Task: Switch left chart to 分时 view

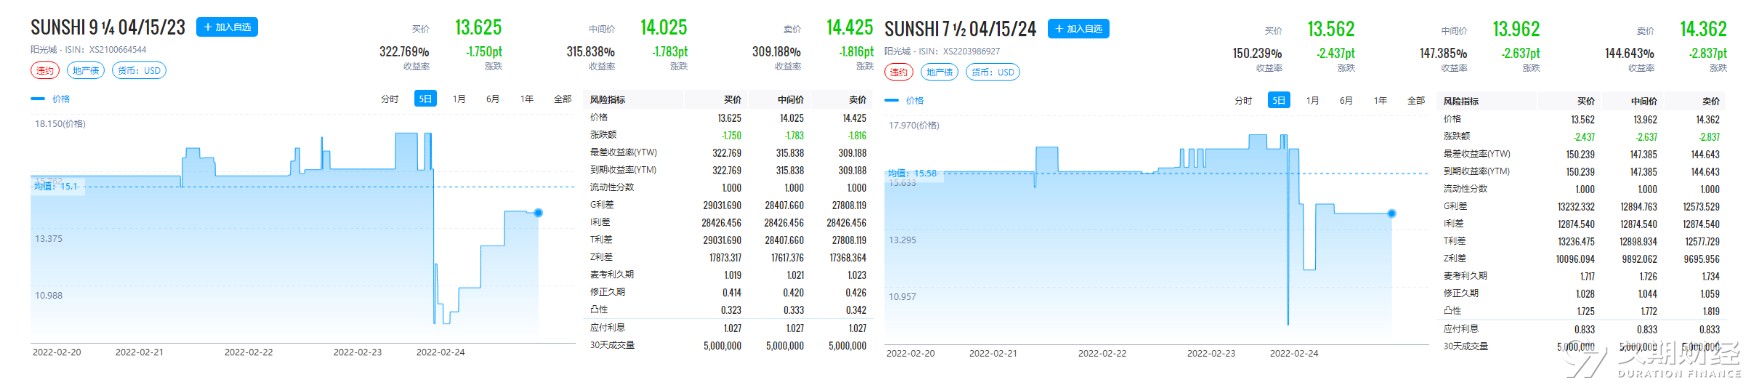Action: pyautogui.click(x=390, y=99)
